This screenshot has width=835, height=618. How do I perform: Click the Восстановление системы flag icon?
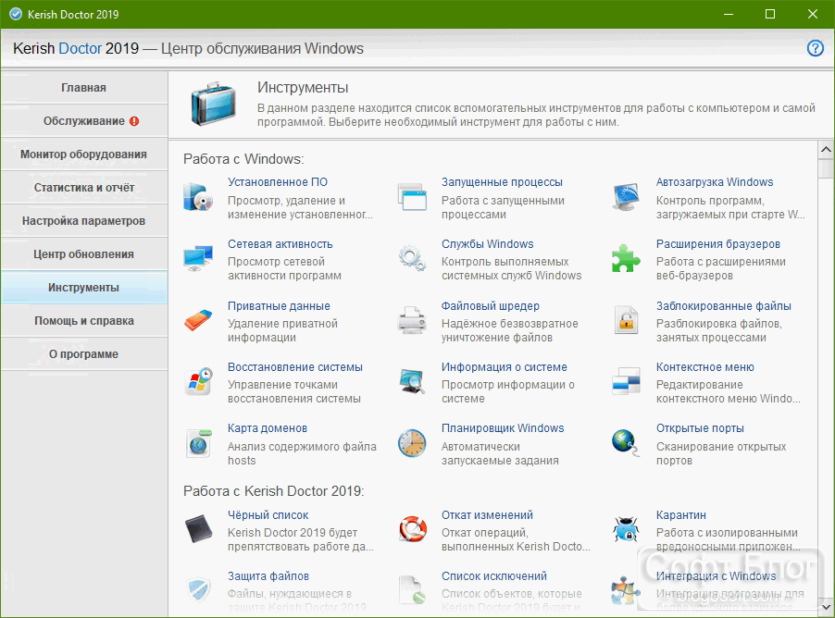(x=198, y=381)
